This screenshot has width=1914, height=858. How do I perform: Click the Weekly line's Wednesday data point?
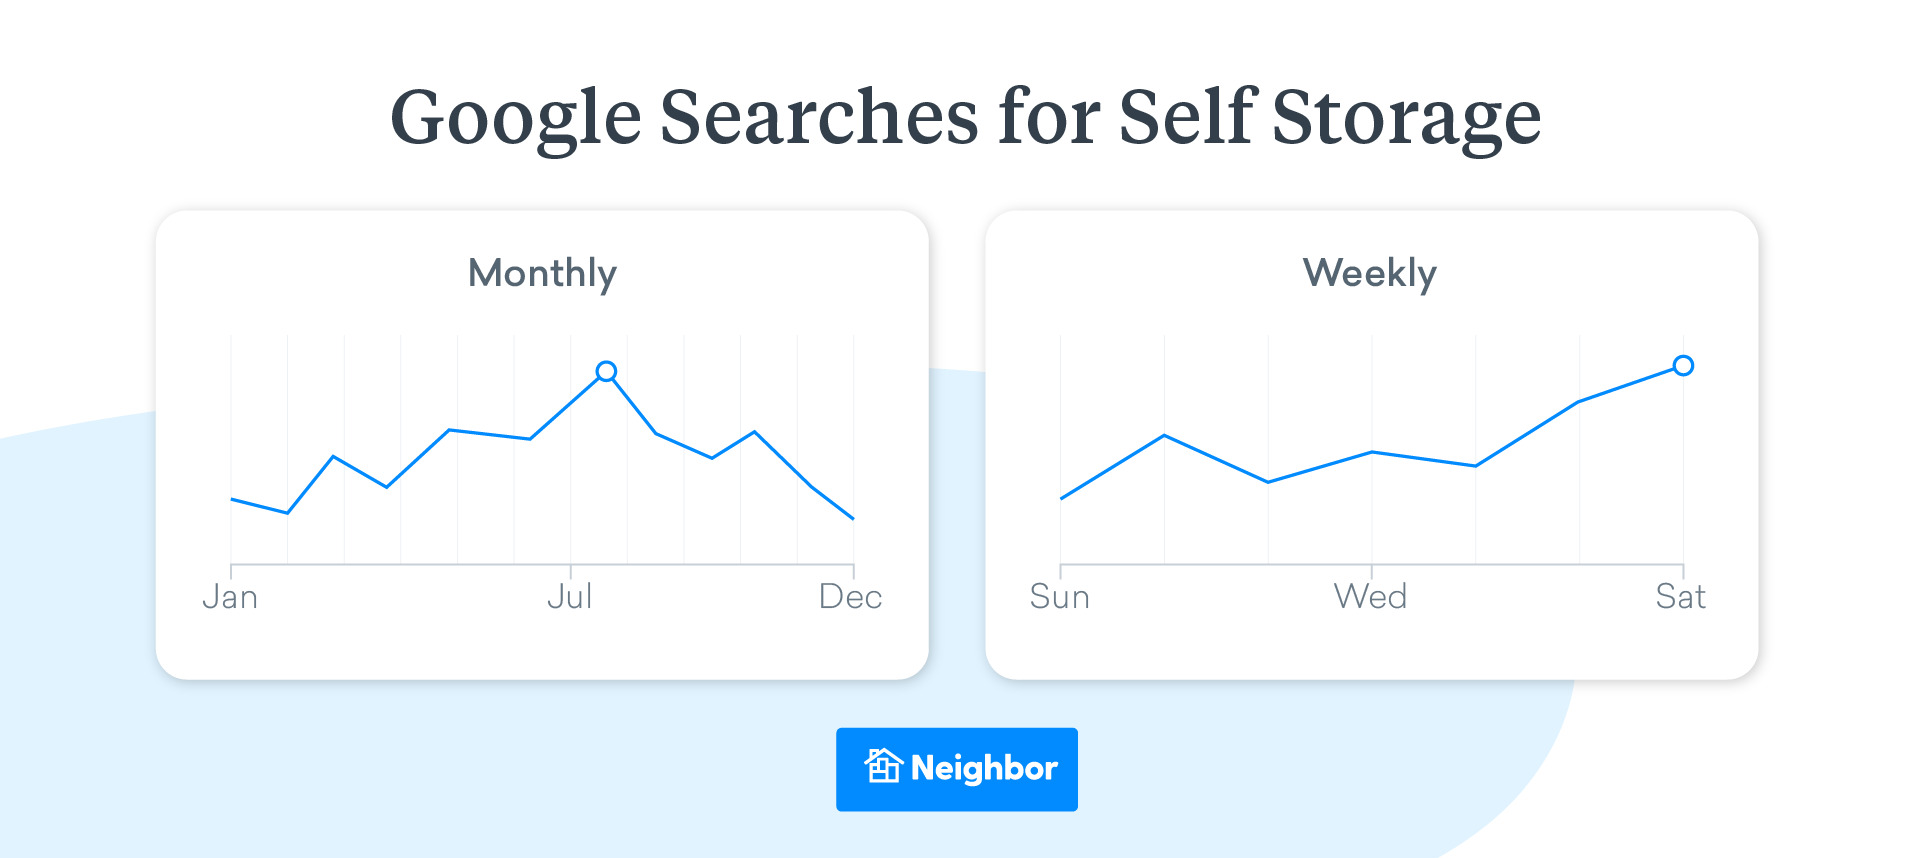[1372, 452]
